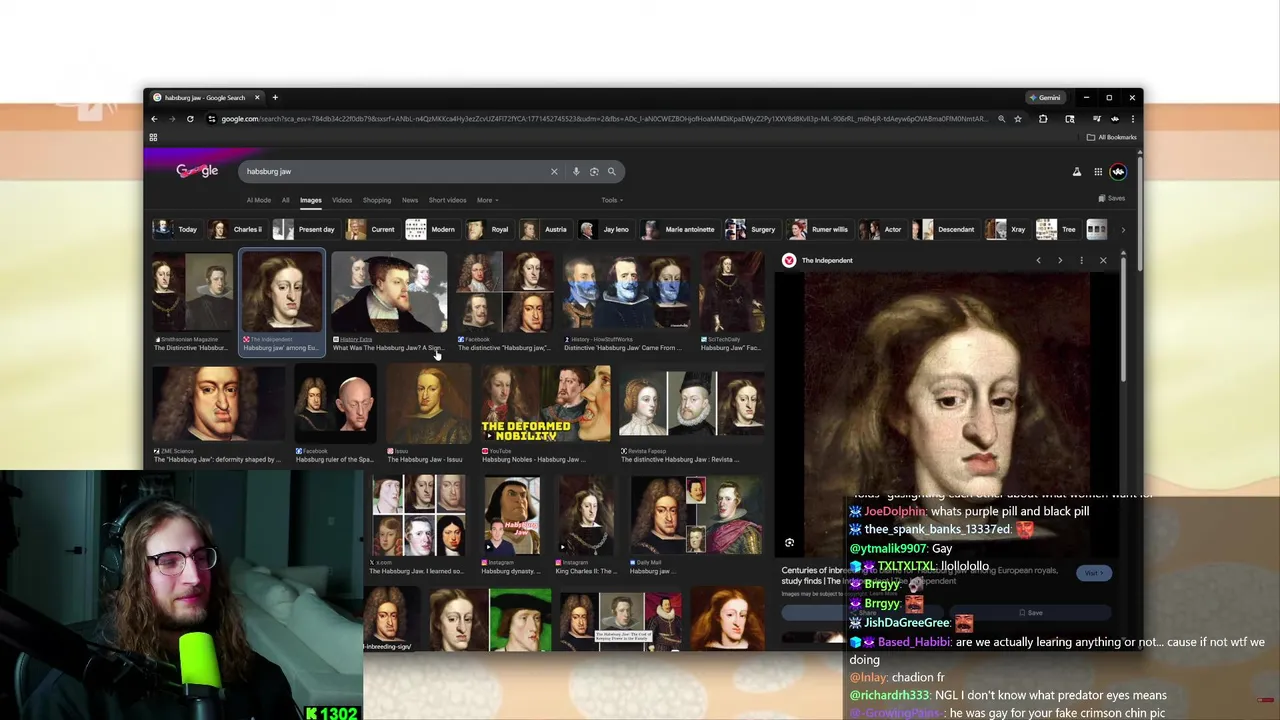
Task: Open the Revista Fapesp image result
Action: (692, 413)
